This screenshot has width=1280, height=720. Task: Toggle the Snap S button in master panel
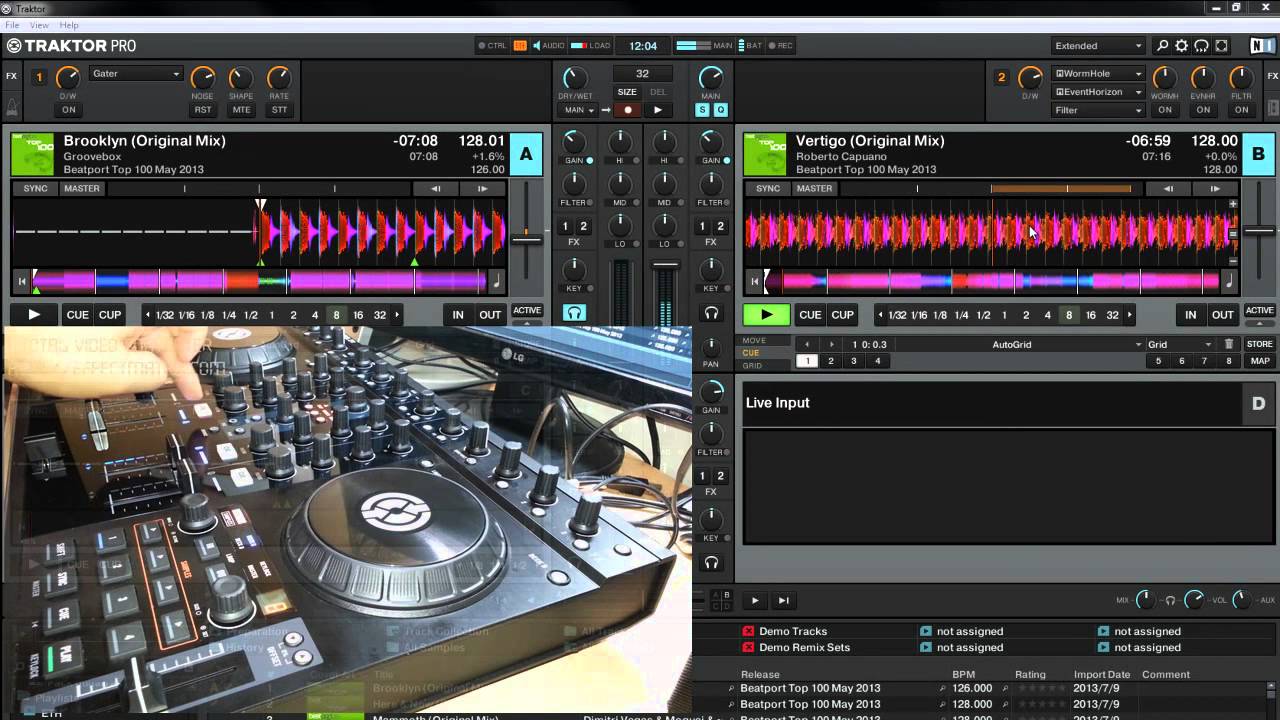click(x=702, y=110)
